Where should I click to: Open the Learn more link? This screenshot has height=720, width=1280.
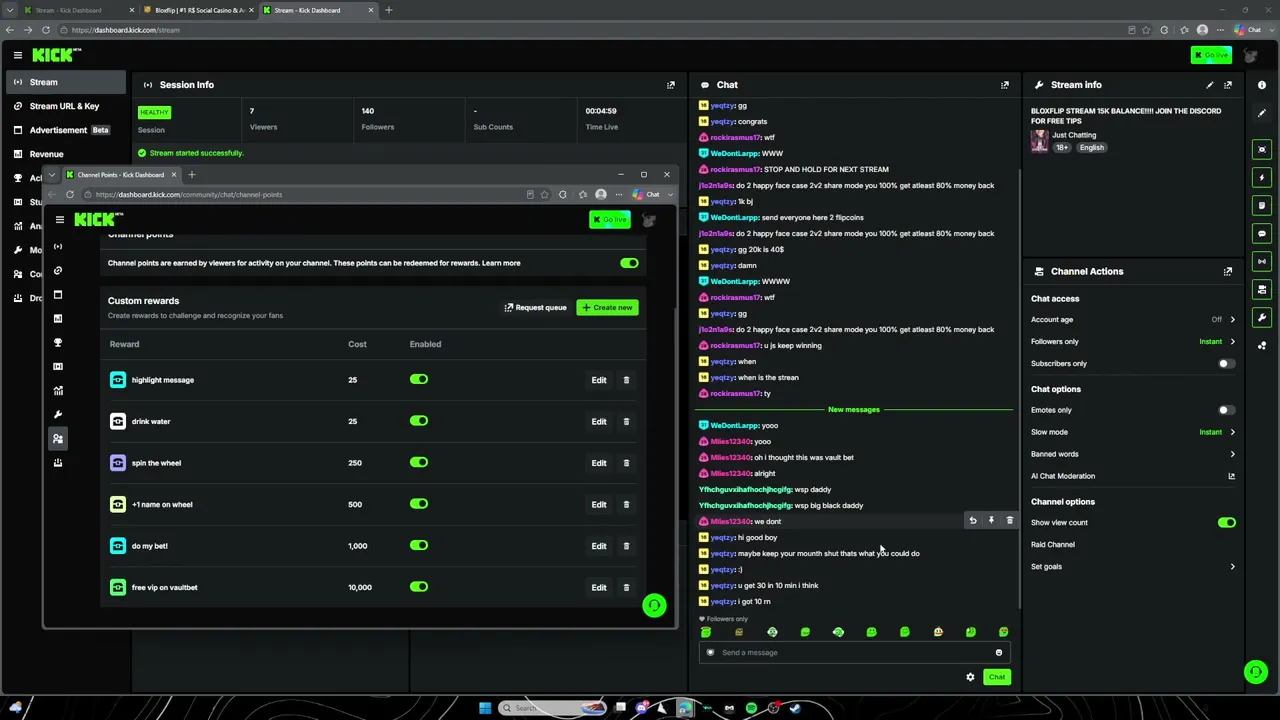point(501,263)
